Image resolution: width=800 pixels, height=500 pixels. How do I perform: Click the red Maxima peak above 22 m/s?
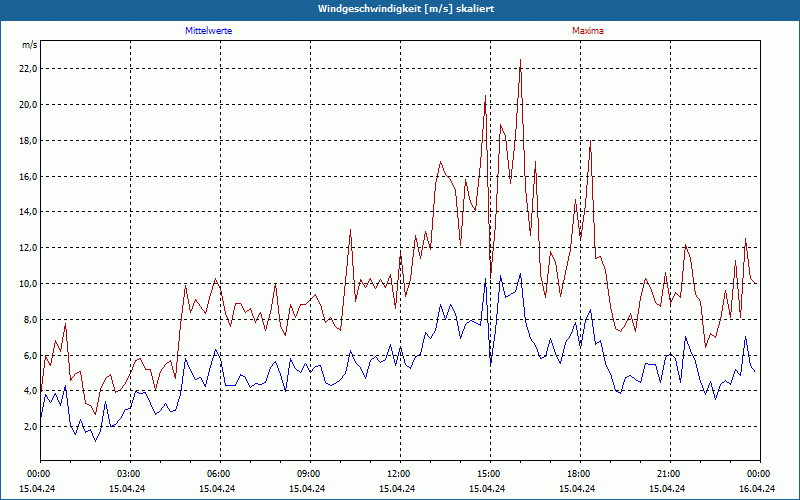520,60
